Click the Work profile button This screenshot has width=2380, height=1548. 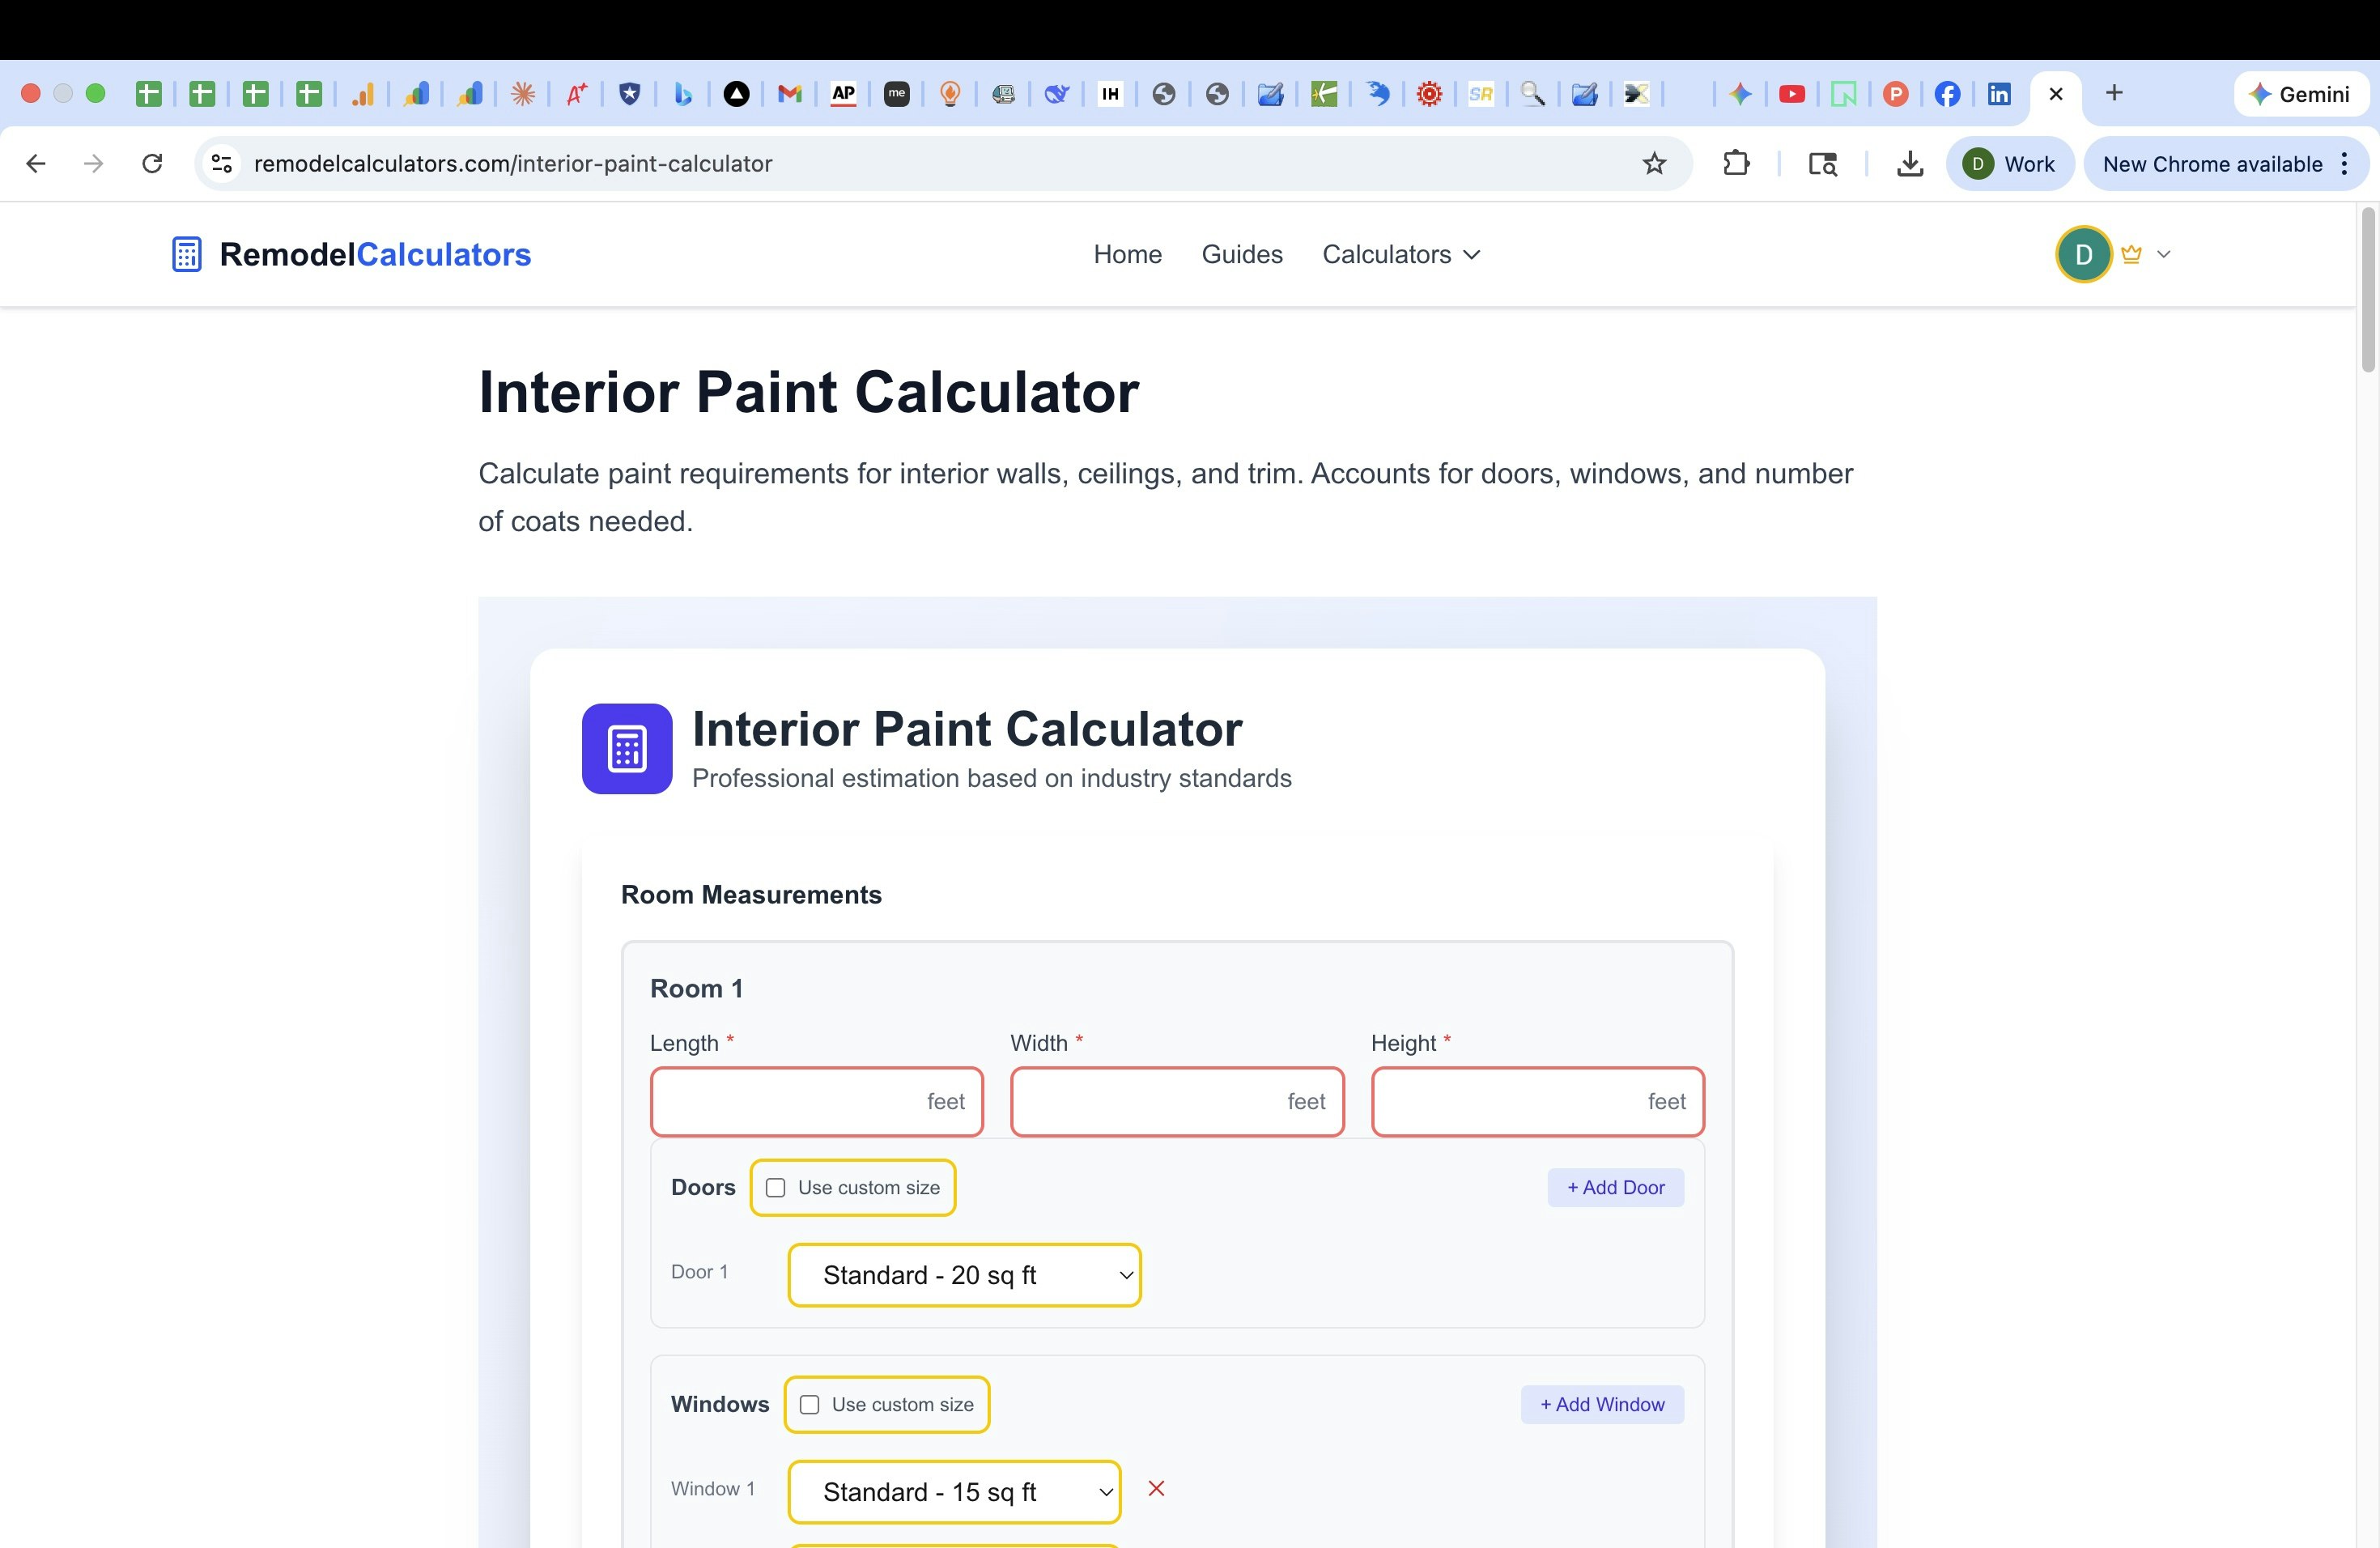pyautogui.click(x=2010, y=163)
